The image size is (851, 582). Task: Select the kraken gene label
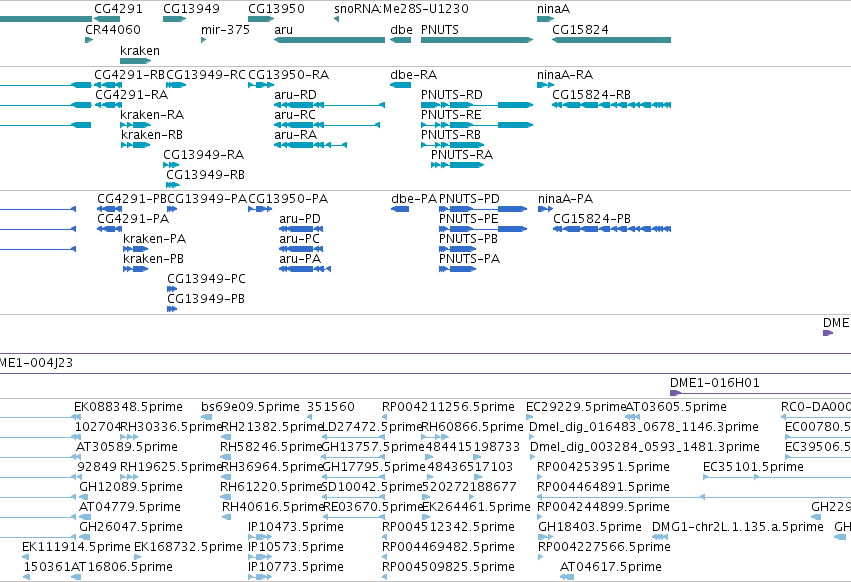pyautogui.click(x=140, y=50)
